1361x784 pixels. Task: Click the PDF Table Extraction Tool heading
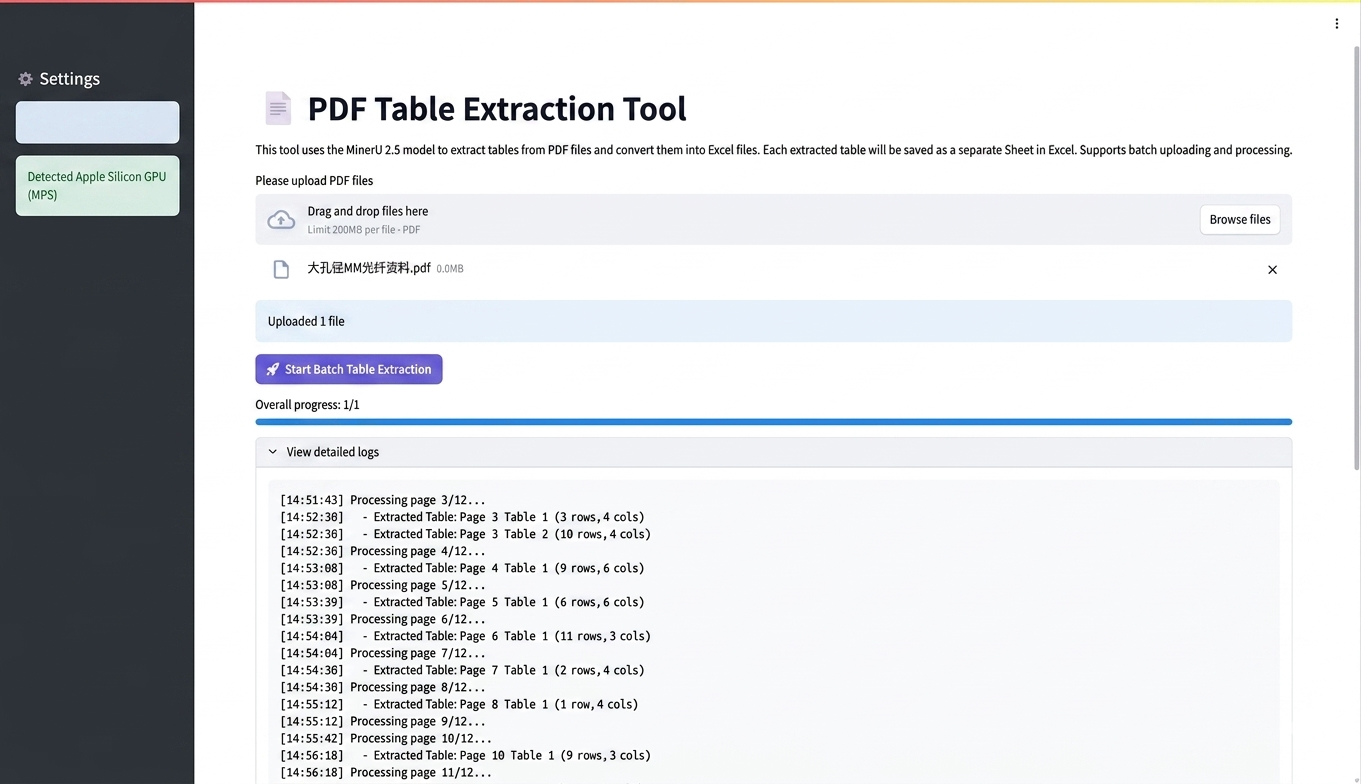[496, 108]
